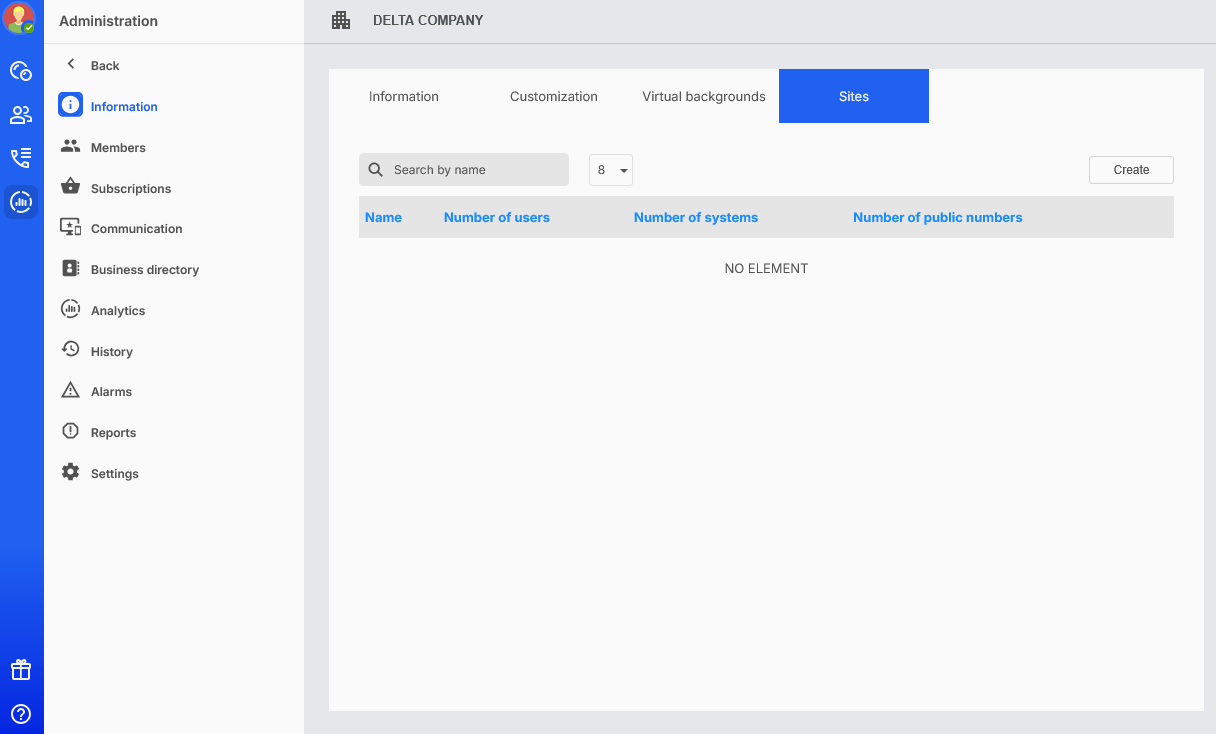Open Business directory in the sidebar
Image resolution: width=1216 pixels, height=734 pixels.
tap(144, 270)
